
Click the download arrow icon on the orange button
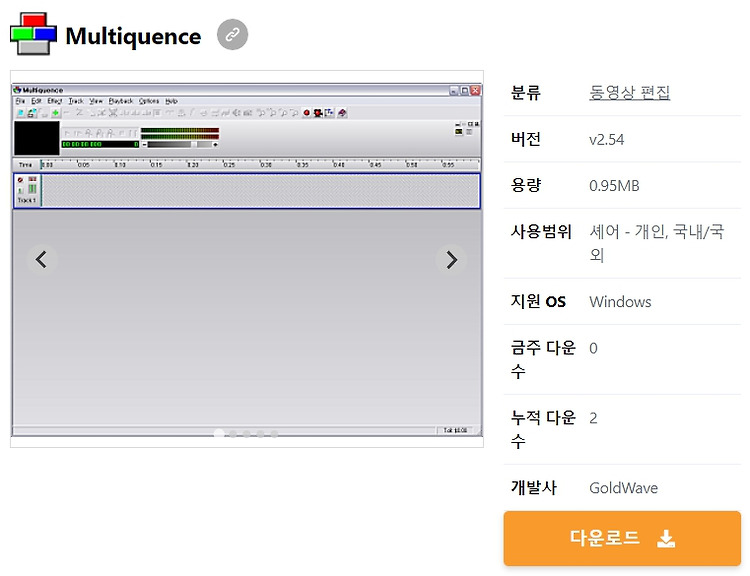coord(666,539)
